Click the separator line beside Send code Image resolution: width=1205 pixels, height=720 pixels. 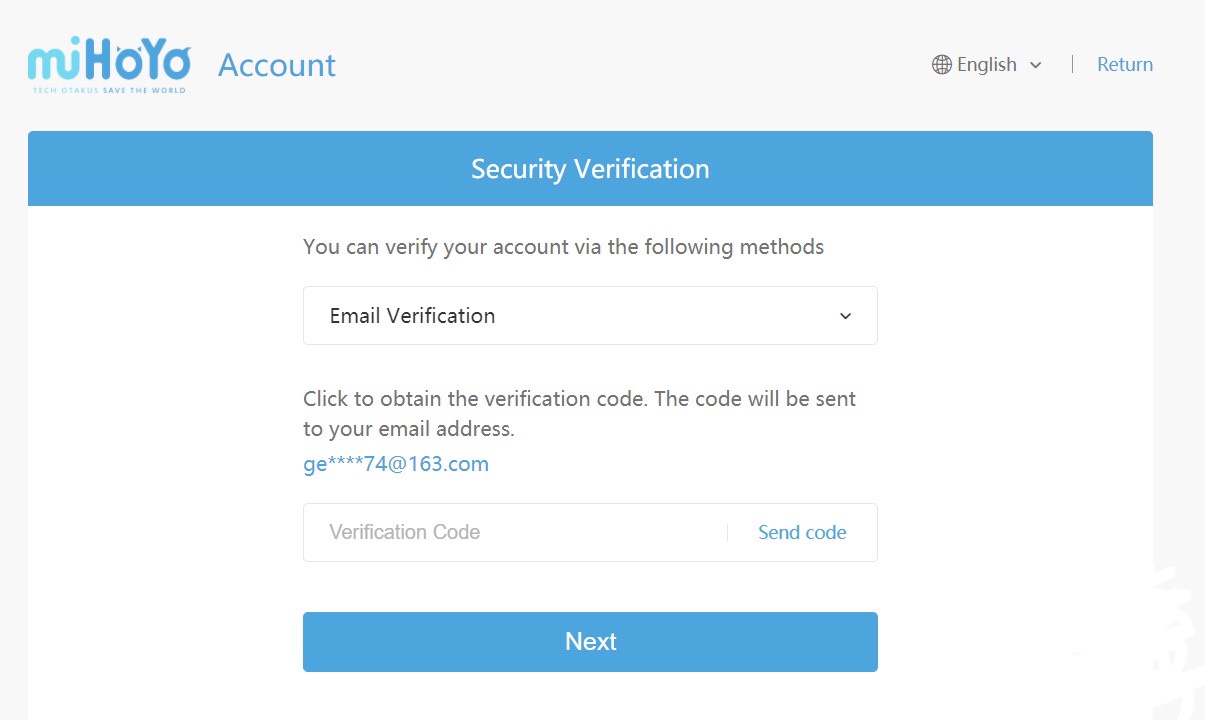727,533
